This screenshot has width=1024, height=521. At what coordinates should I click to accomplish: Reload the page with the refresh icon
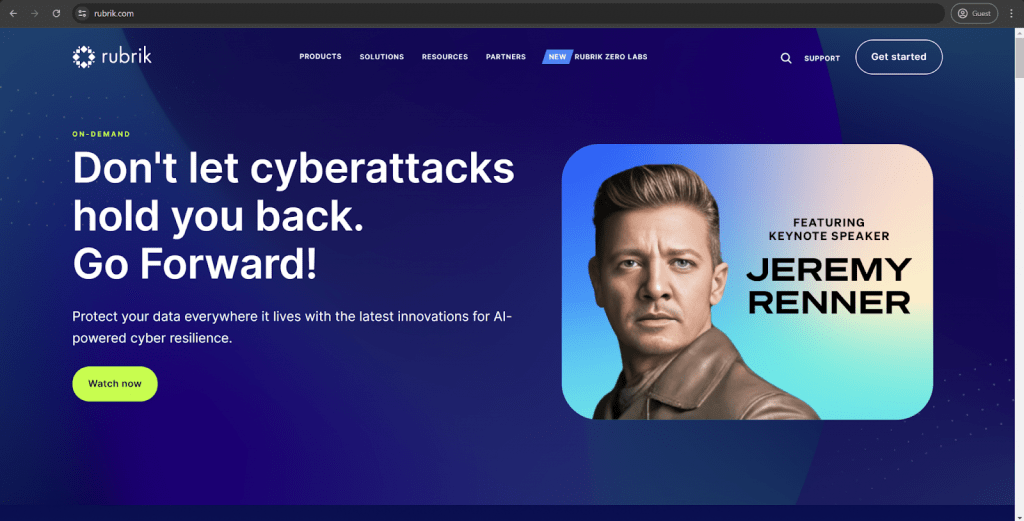[56, 13]
